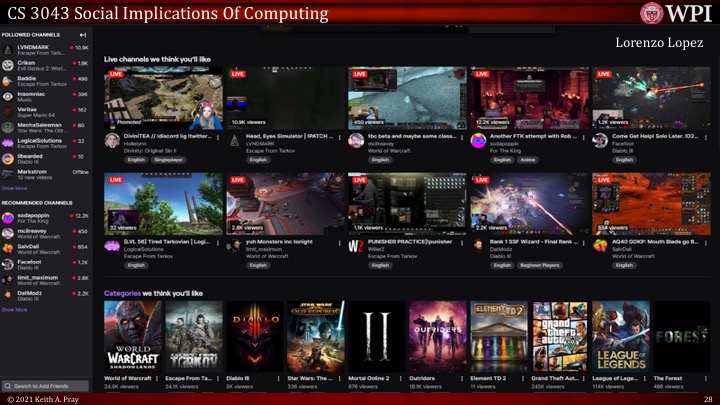The height and width of the screenshot is (405, 720).
Task: Expand Show More under Followed Channels
Action: 14,188
